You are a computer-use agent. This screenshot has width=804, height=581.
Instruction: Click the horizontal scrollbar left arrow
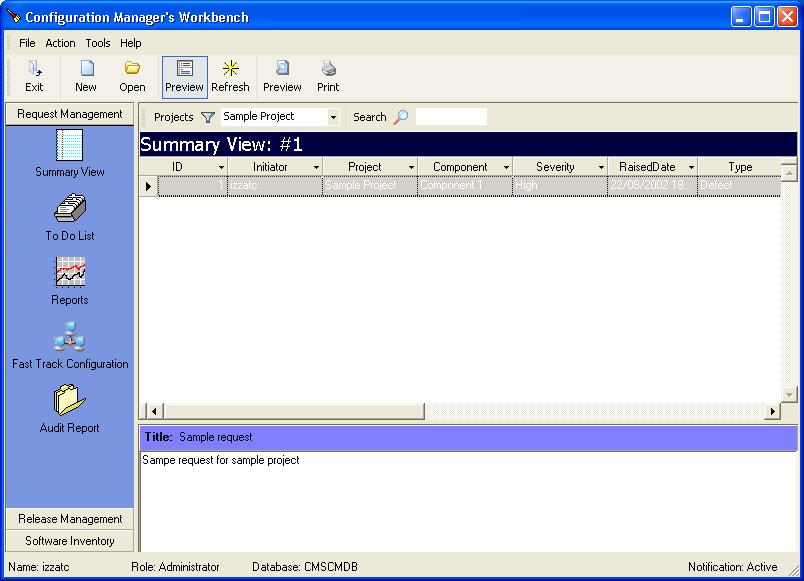[154, 411]
